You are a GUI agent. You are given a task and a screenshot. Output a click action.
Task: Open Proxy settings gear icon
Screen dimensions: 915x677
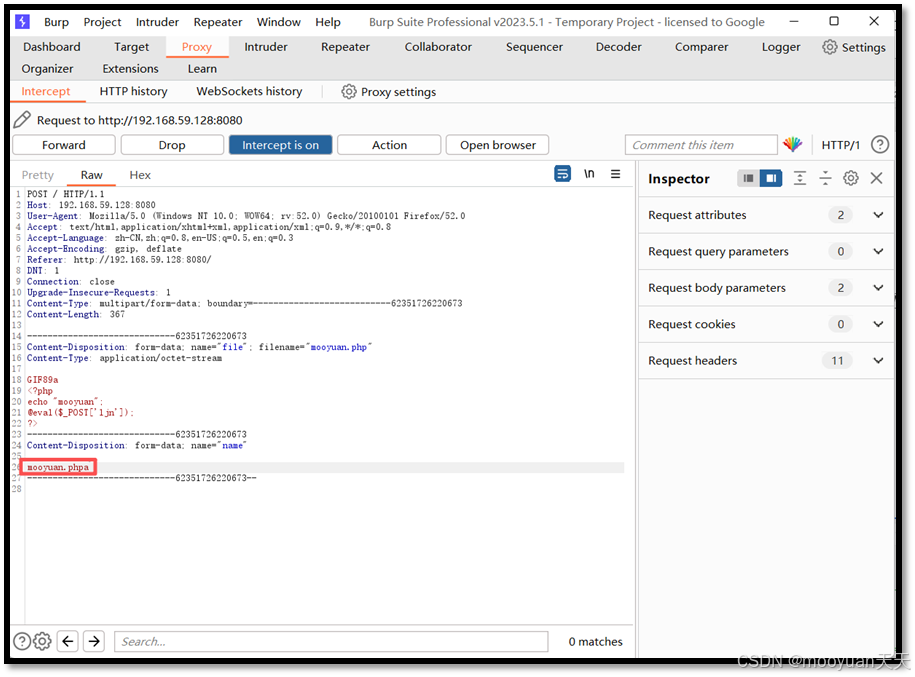[349, 92]
